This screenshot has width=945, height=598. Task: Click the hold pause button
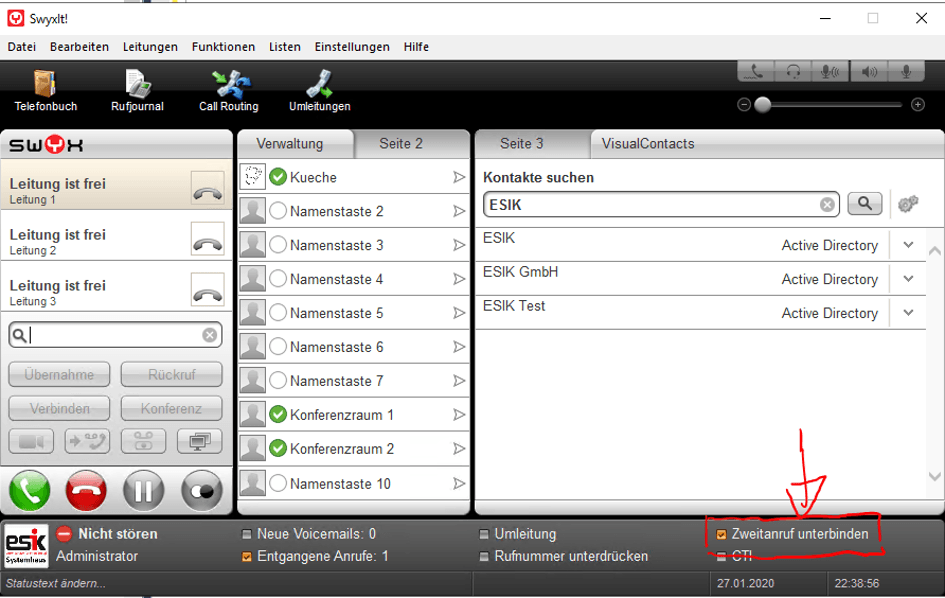(x=143, y=491)
